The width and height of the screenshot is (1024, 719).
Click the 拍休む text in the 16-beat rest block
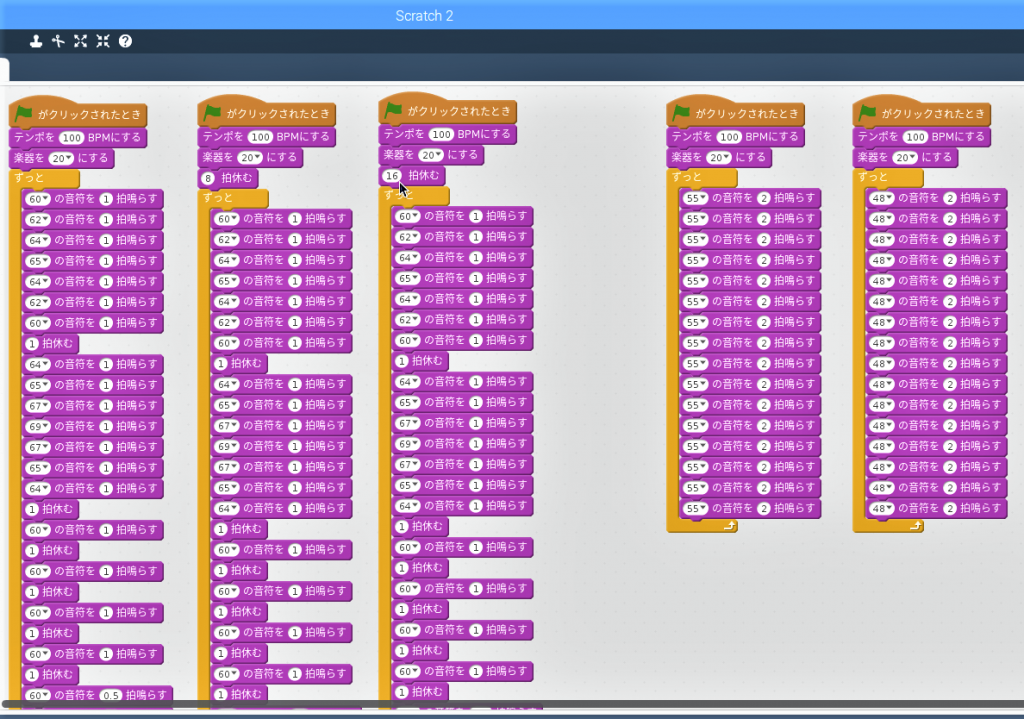click(x=424, y=176)
